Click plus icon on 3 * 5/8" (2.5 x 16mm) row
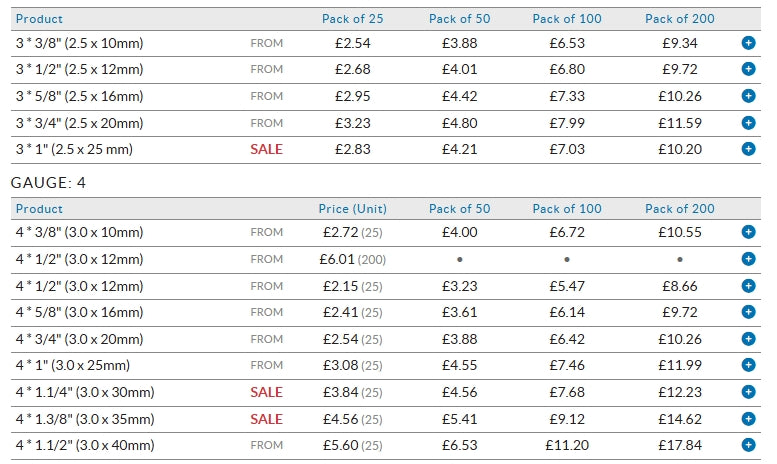Image resolution: width=777 pixels, height=464 pixels. point(748,96)
